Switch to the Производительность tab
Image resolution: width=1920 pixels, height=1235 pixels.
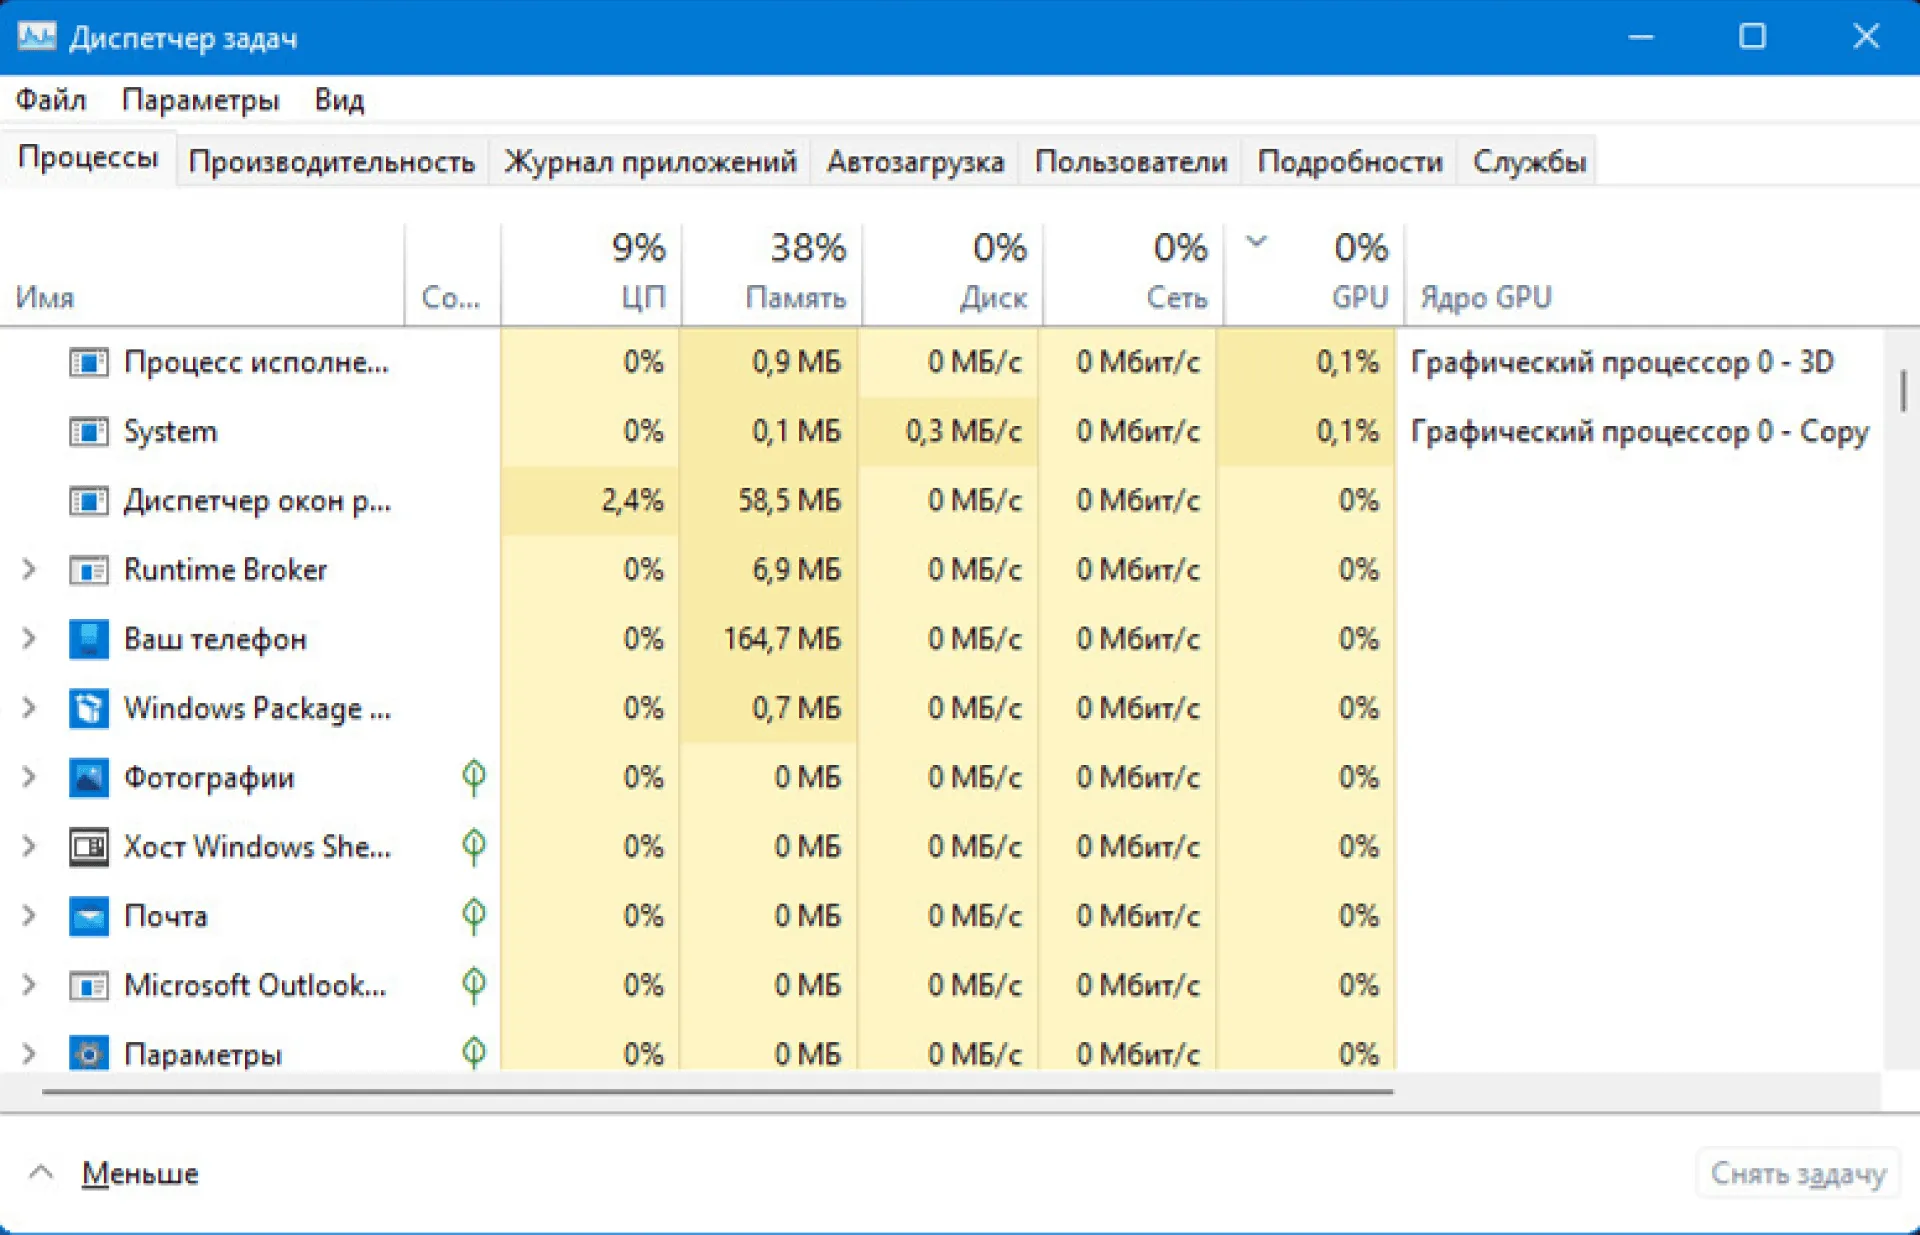331,162
